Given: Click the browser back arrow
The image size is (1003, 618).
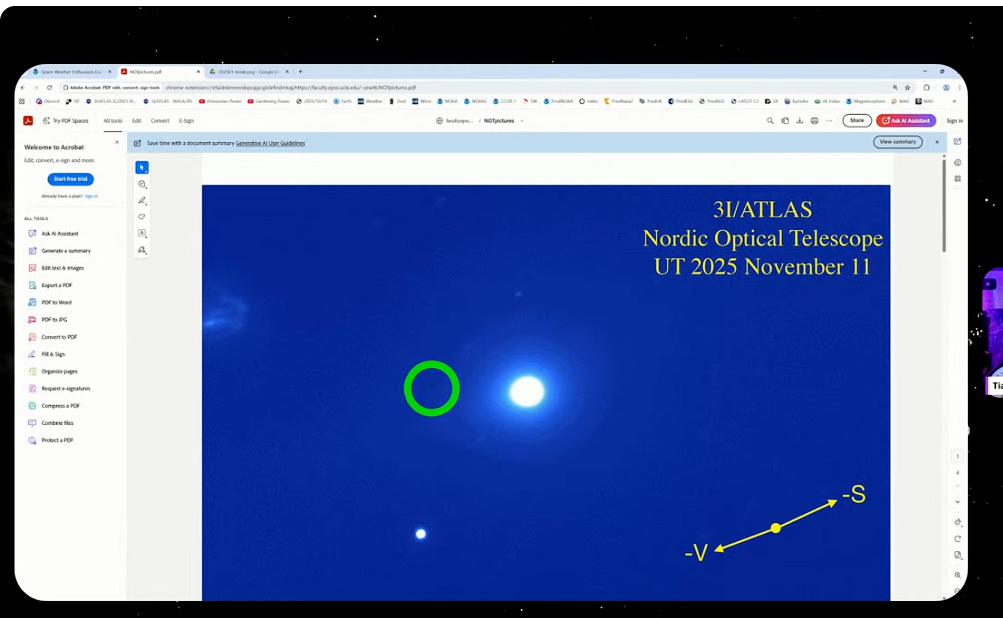Looking at the screenshot, I should tap(22, 88).
